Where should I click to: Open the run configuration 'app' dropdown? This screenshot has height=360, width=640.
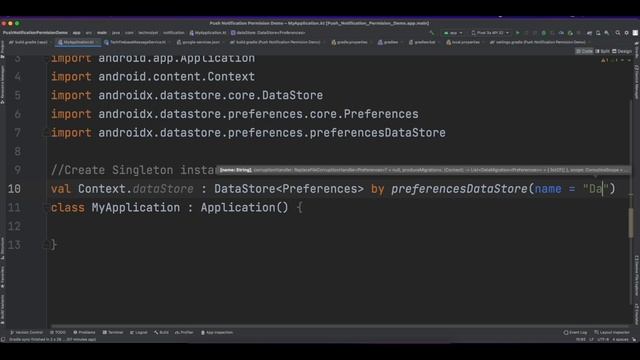453,33
